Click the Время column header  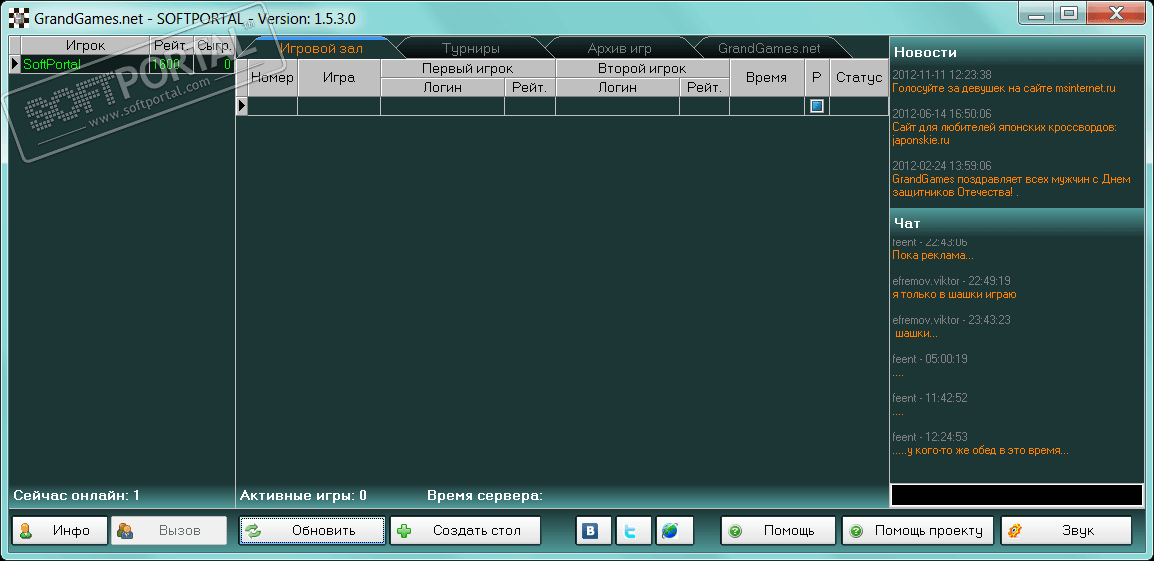pyautogui.click(x=766, y=77)
